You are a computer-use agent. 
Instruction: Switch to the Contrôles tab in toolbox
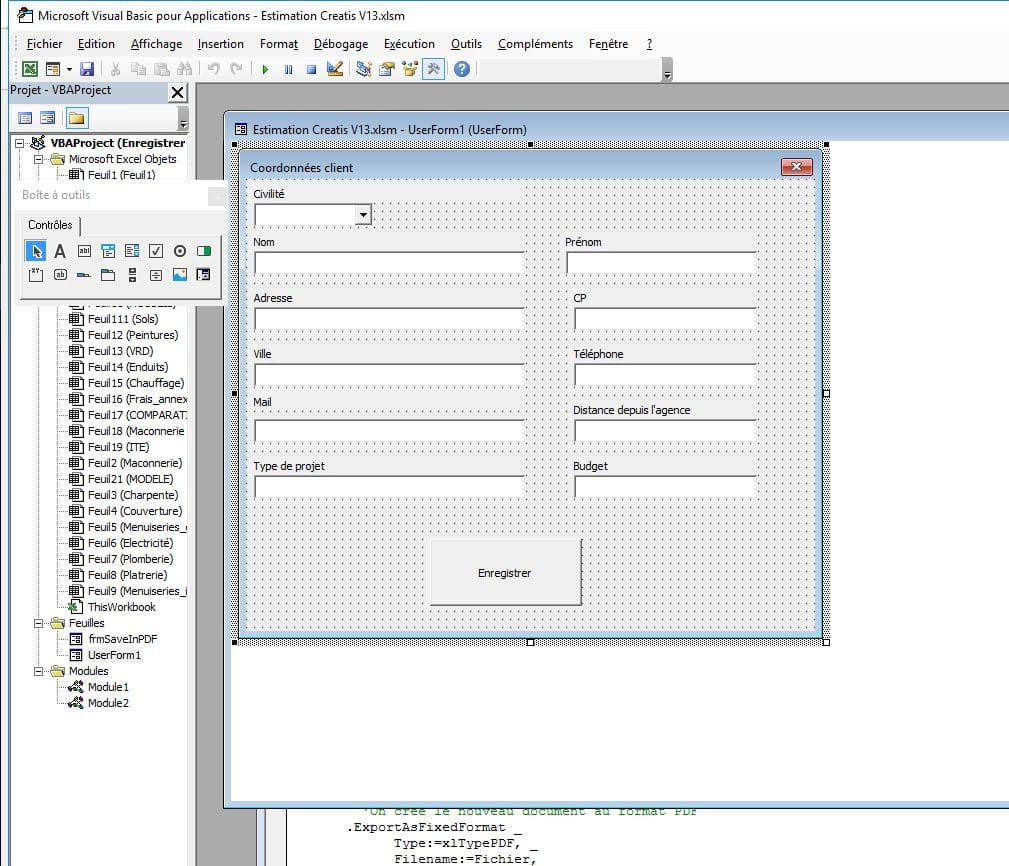(50, 225)
